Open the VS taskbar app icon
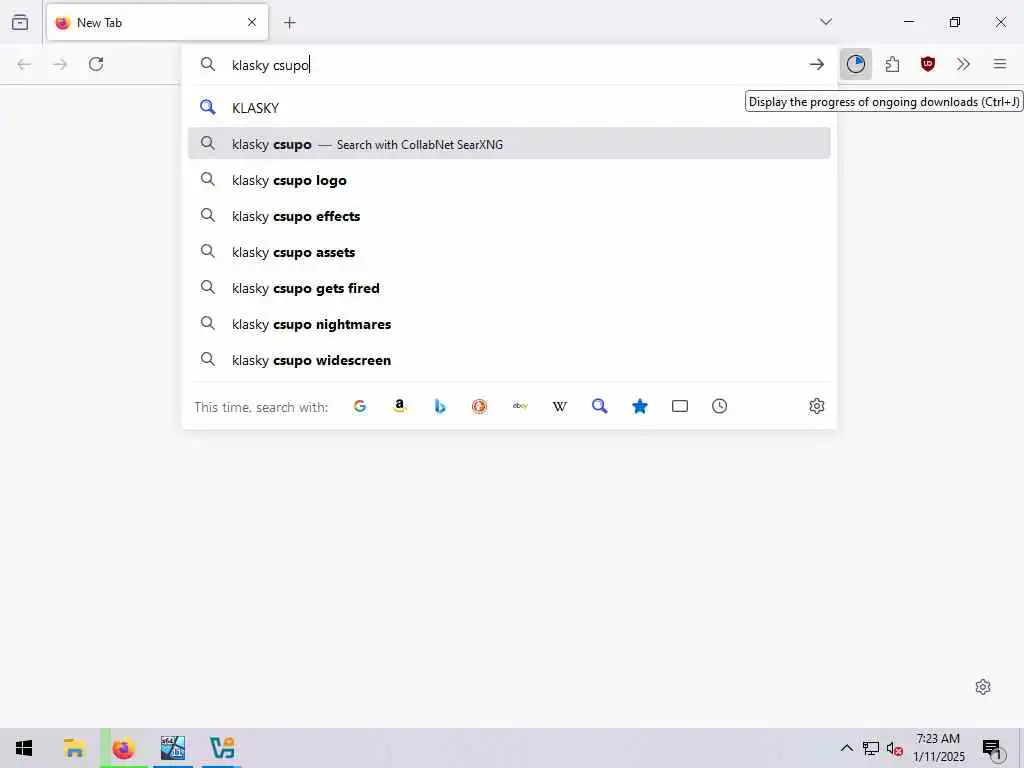Viewport: 1024px width, 768px height. tap(222, 748)
